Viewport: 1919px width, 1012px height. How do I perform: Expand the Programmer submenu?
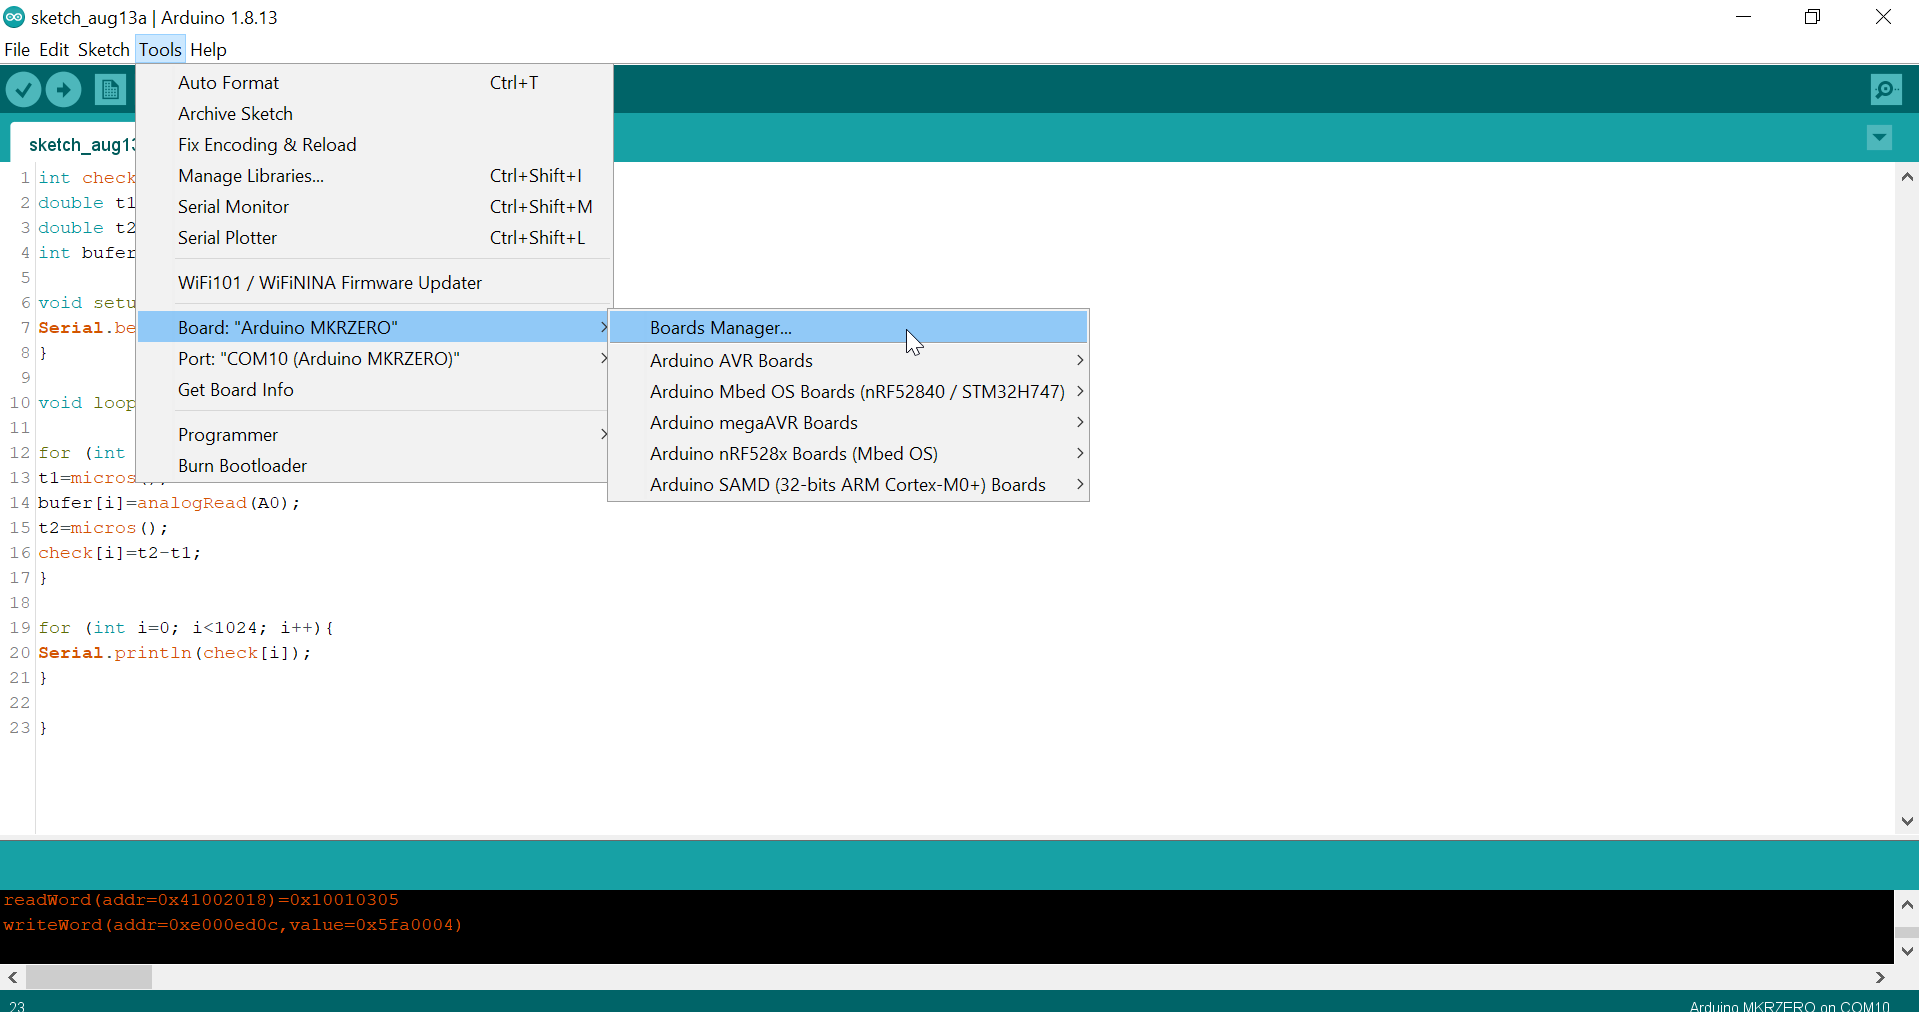point(375,435)
